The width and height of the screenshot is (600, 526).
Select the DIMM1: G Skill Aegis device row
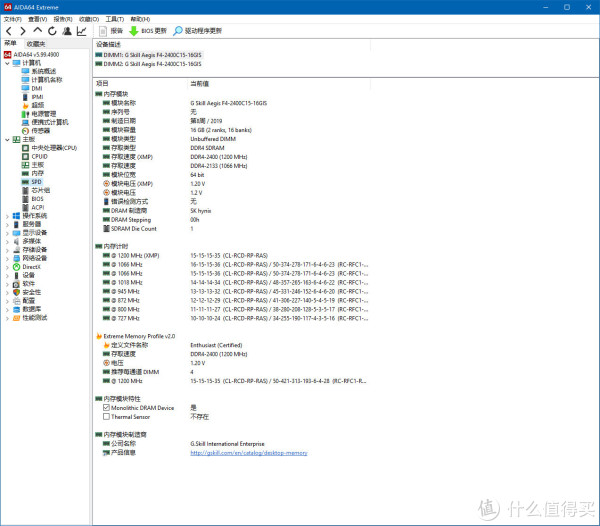pyautogui.click(x=148, y=55)
